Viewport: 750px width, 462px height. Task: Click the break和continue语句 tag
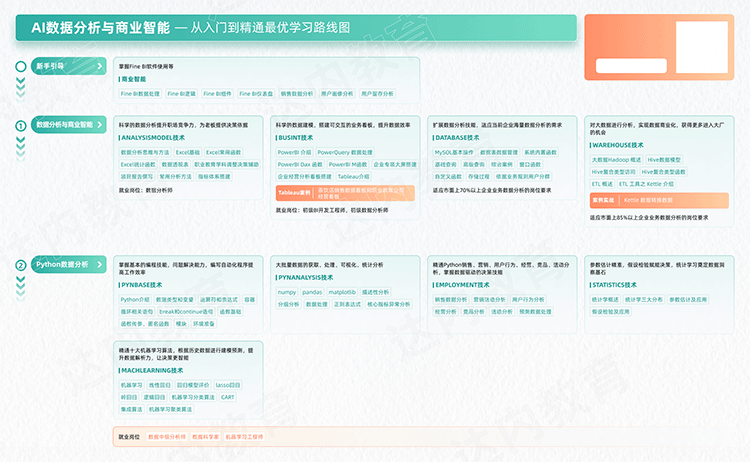pos(186,312)
